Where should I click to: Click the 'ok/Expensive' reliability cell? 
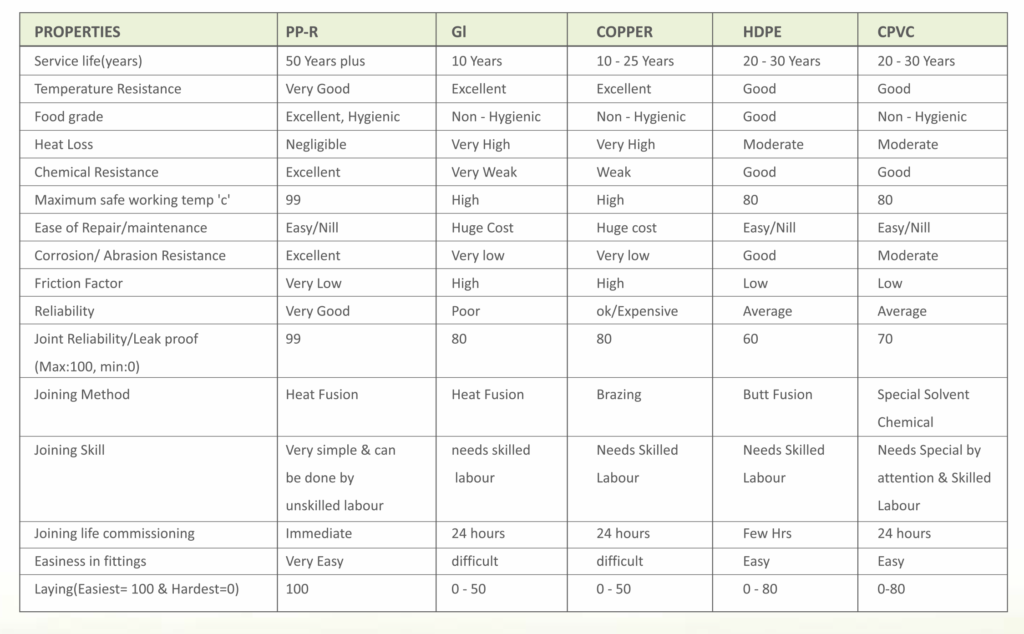[637, 311]
